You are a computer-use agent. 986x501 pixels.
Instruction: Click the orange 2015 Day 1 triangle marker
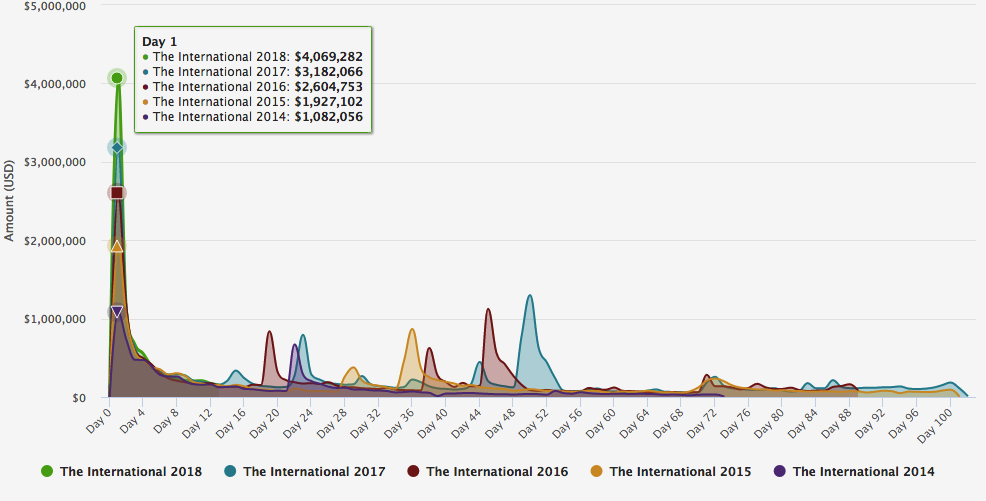(x=117, y=246)
